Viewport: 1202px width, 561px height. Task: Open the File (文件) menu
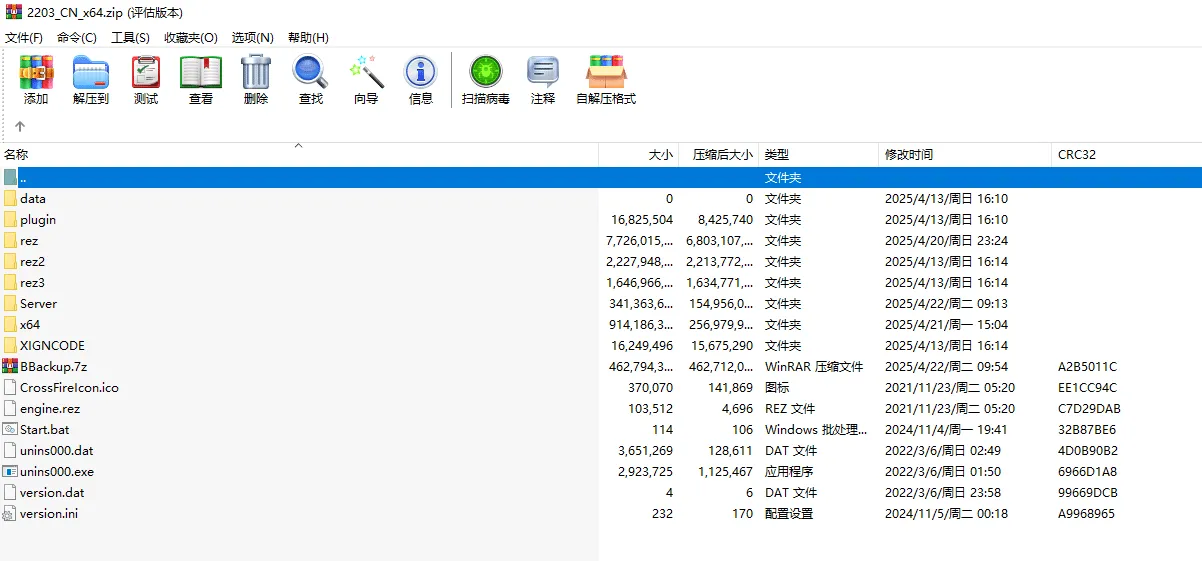tap(24, 37)
